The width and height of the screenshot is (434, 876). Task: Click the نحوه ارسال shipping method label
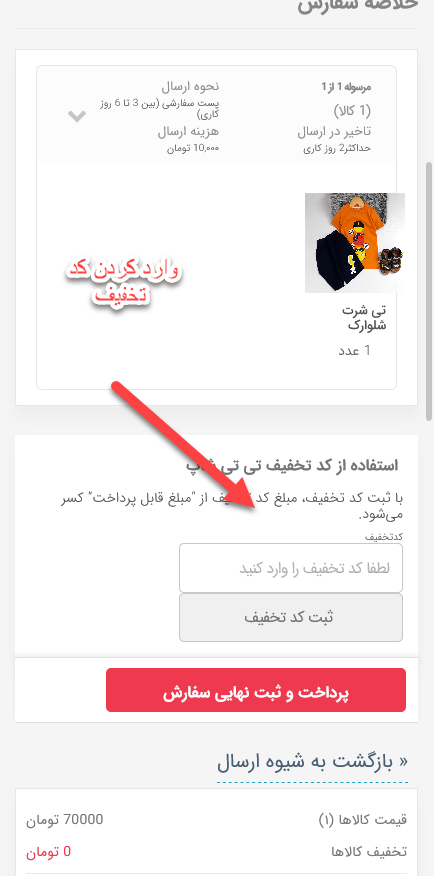[x=190, y=86]
